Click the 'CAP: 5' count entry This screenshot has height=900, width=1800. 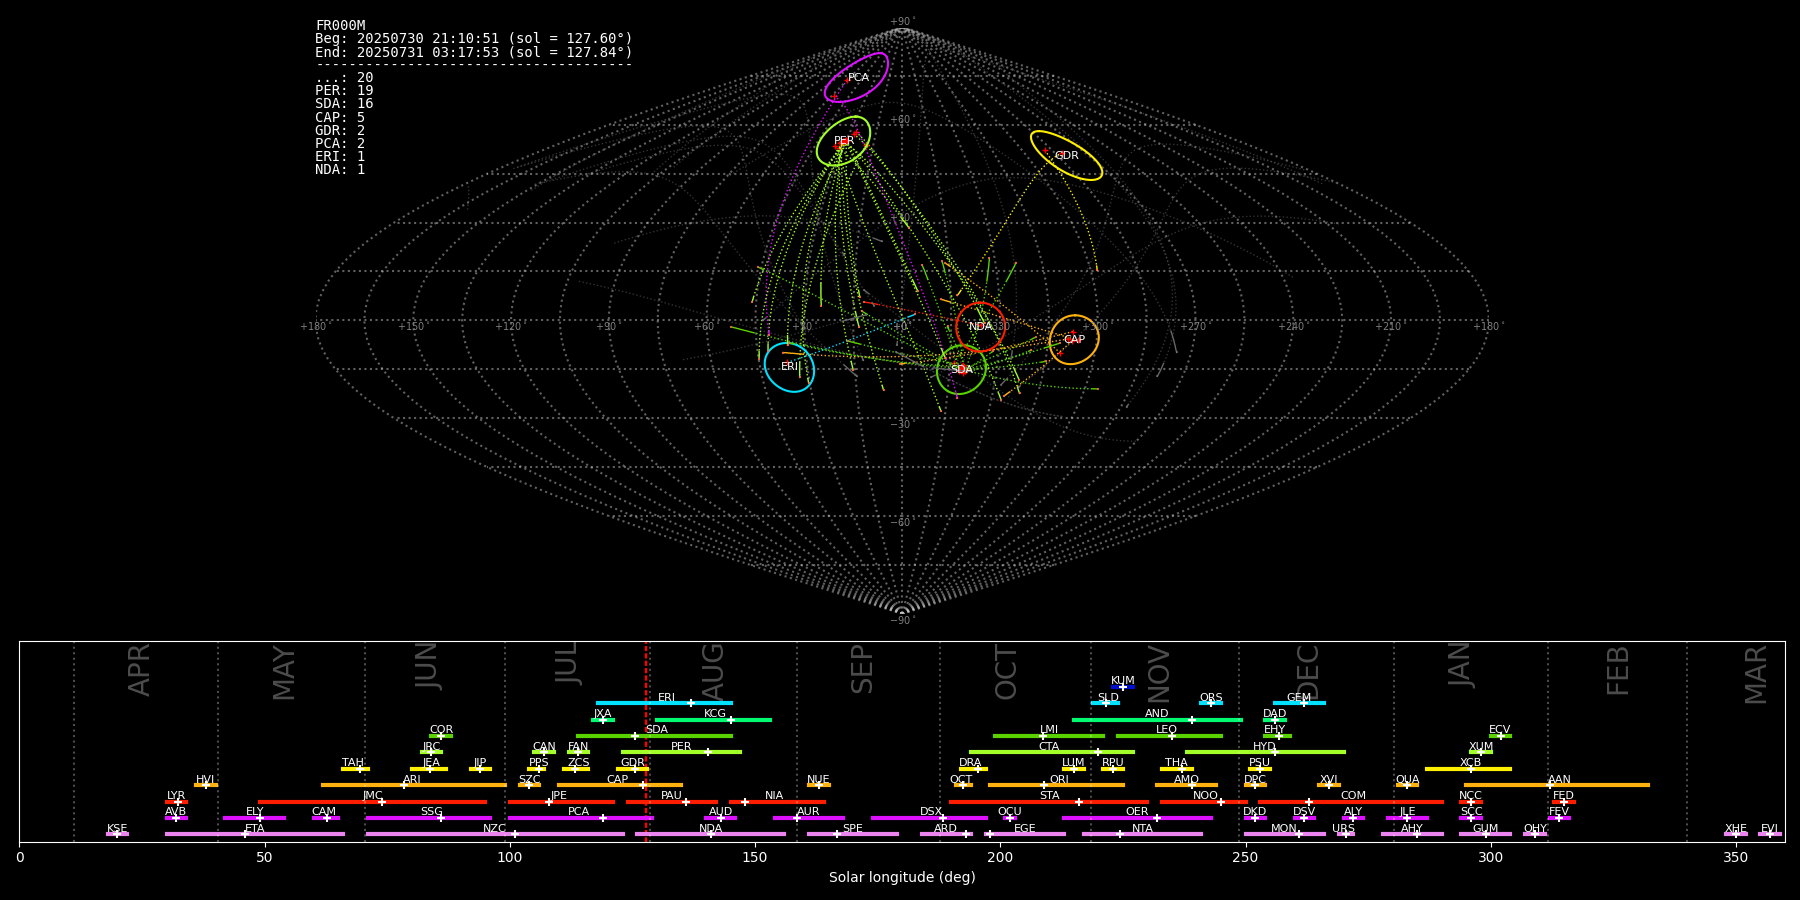click(x=340, y=118)
